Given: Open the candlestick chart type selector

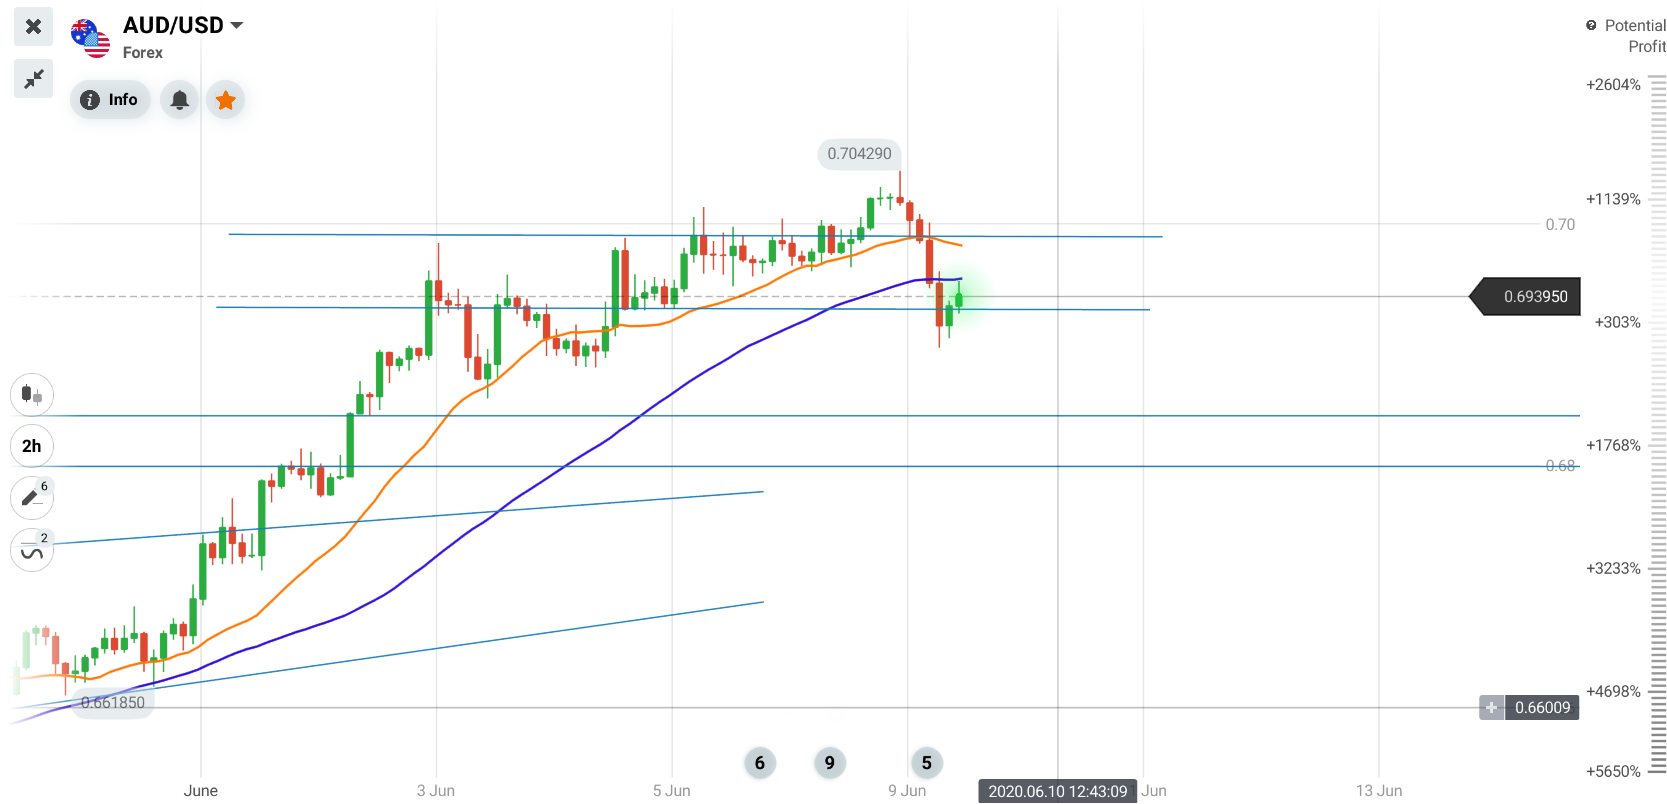Looking at the screenshot, I should click(32, 395).
